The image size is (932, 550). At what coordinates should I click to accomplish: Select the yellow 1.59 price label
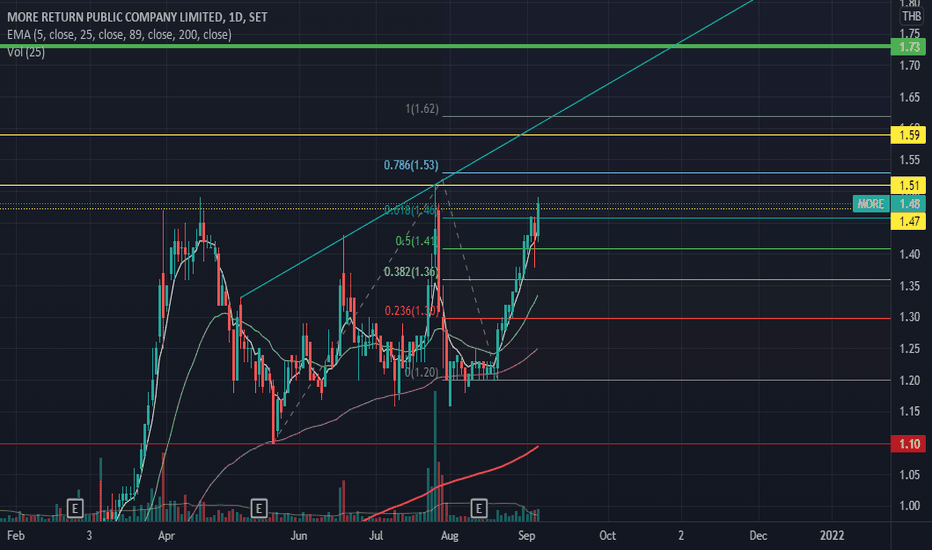tap(909, 135)
